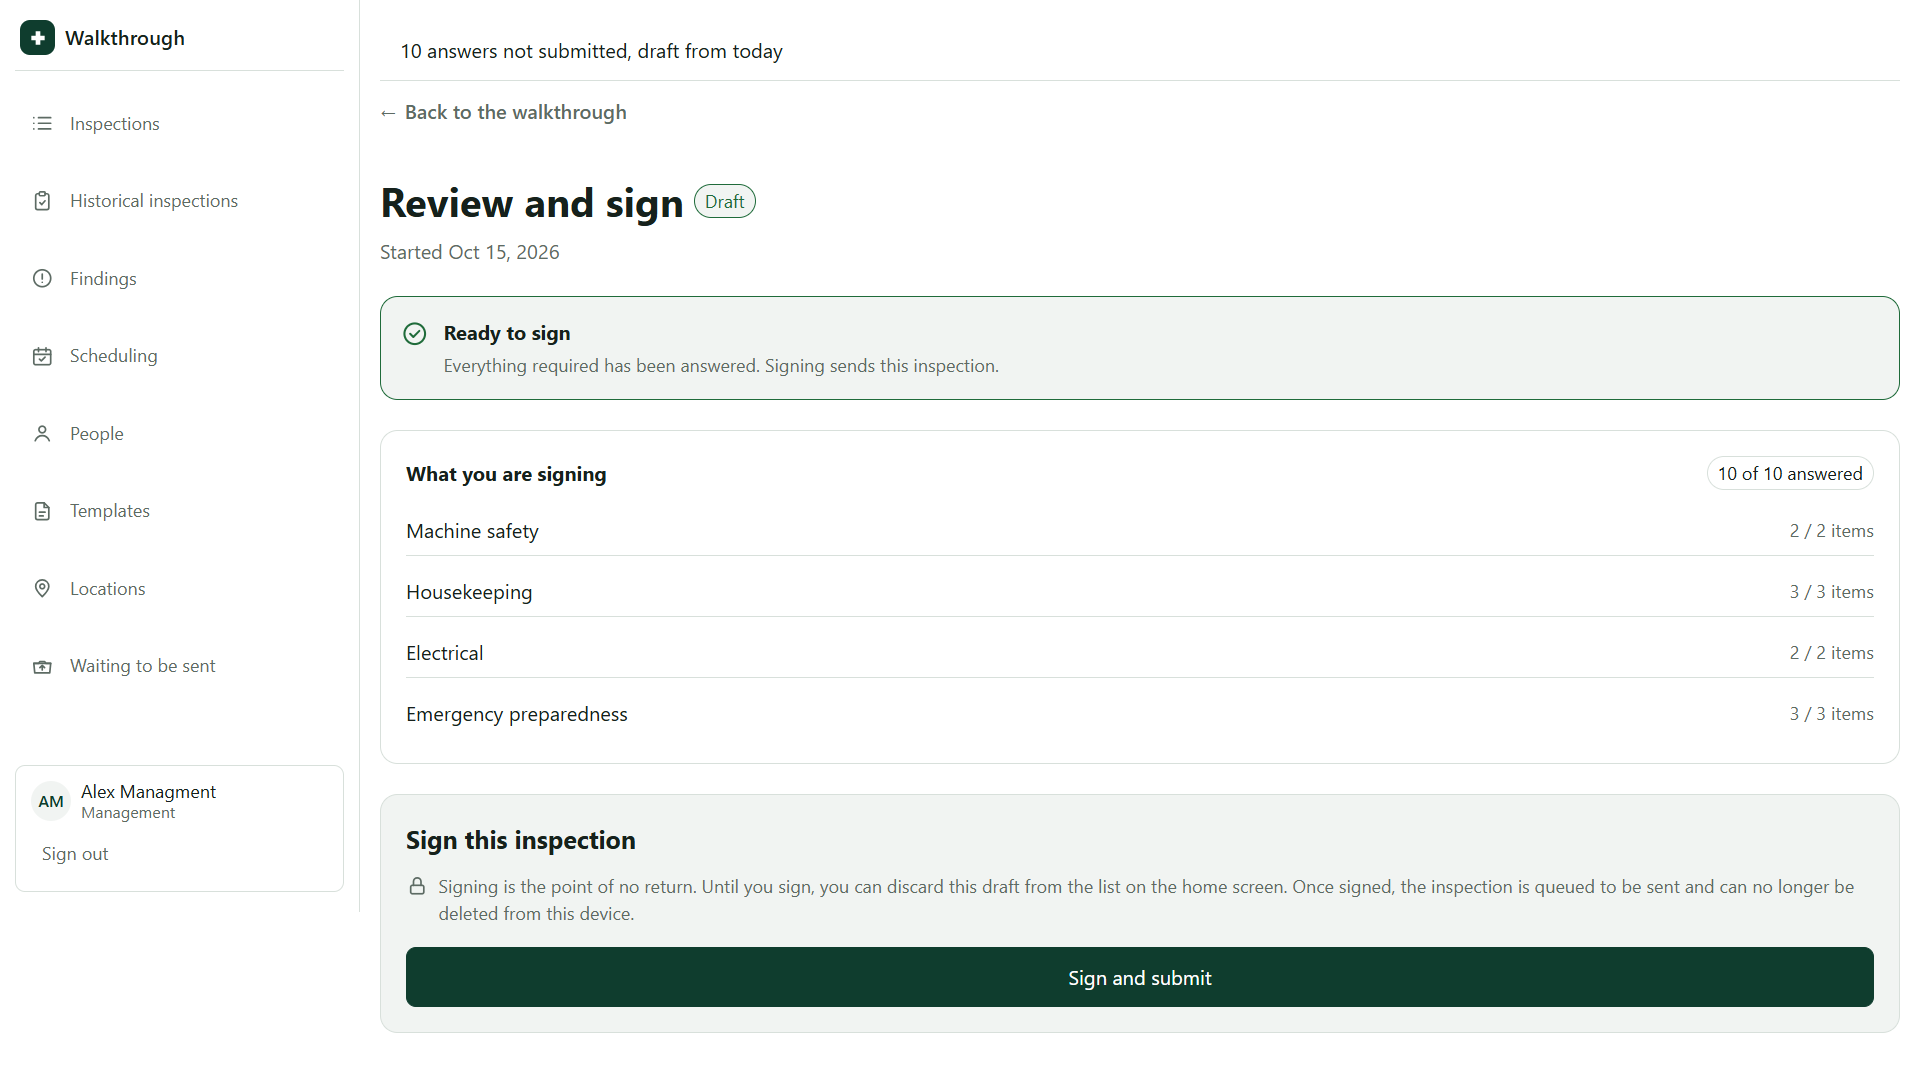Click the 3 / 3 items count for Housekeeping
Screen dimensions: 1920x1092
pos(1832,592)
